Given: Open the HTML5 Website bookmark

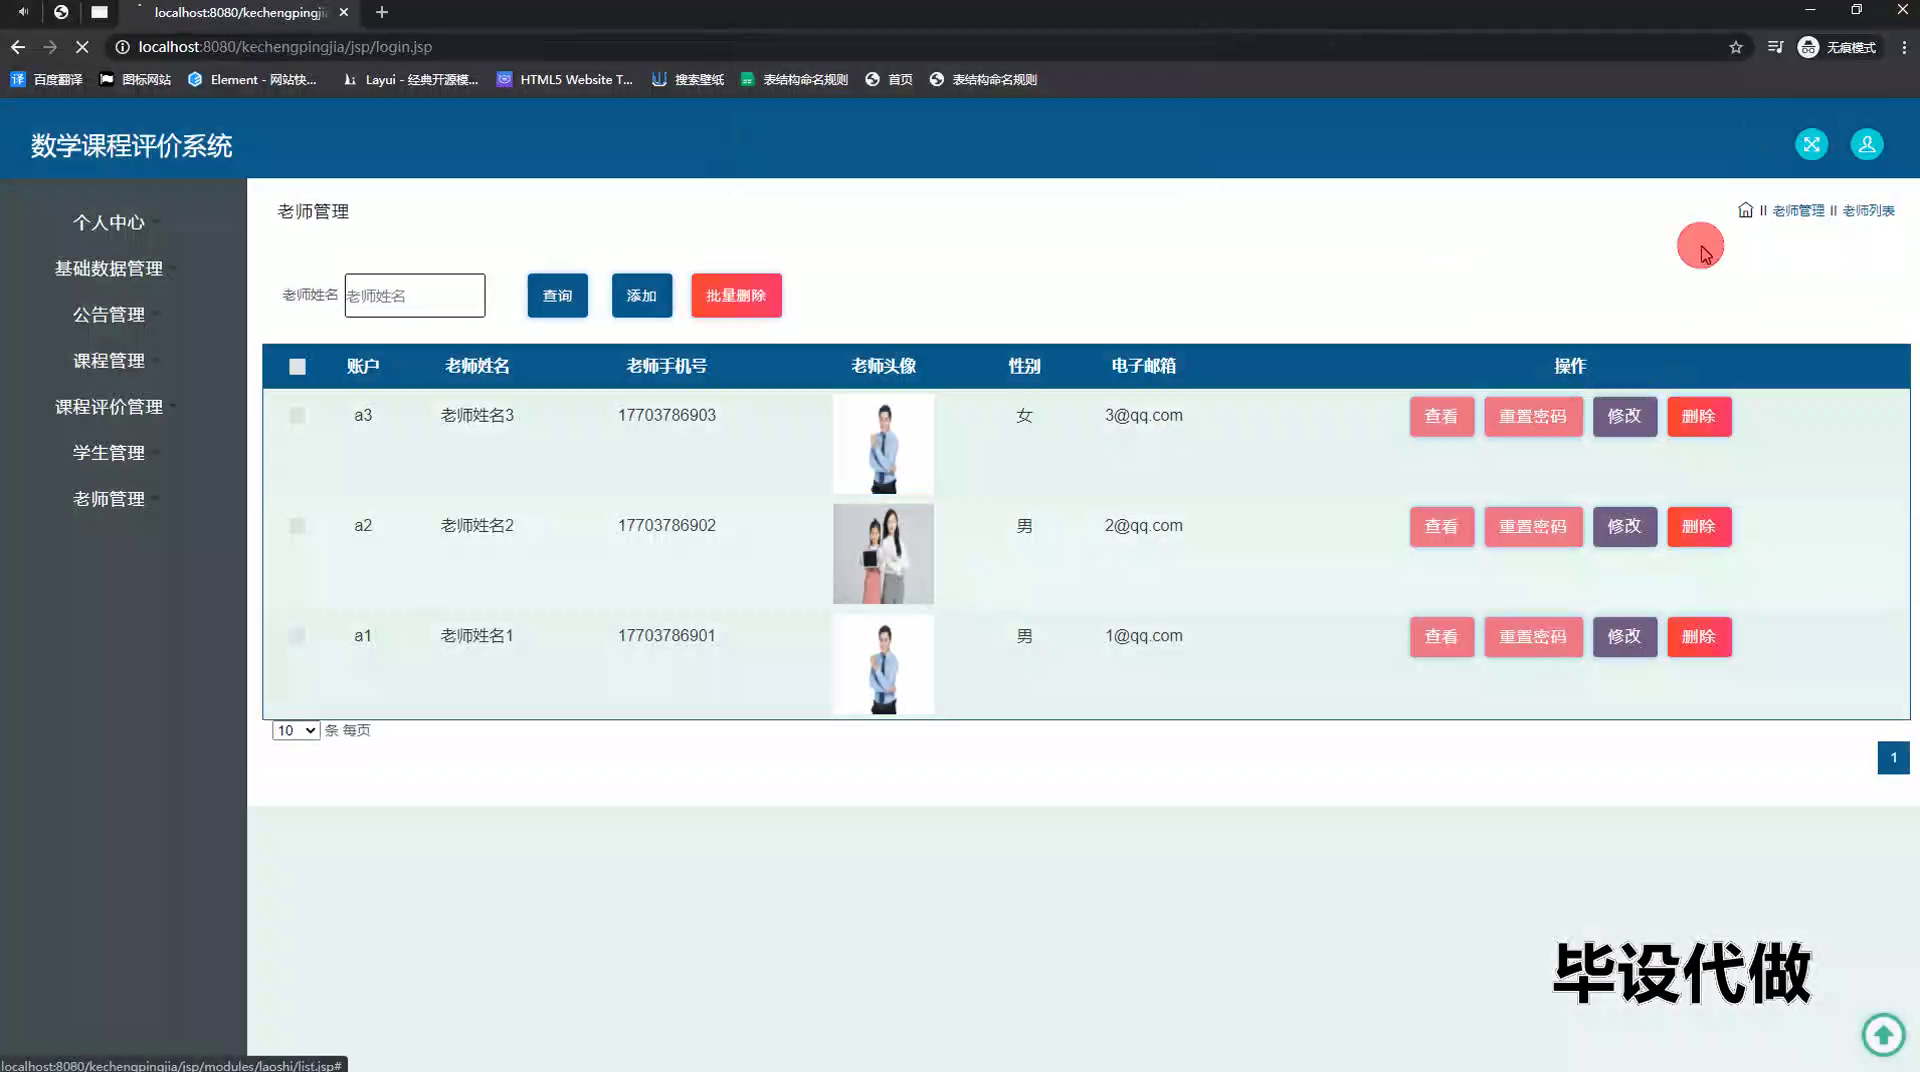Looking at the screenshot, I should [565, 79].
